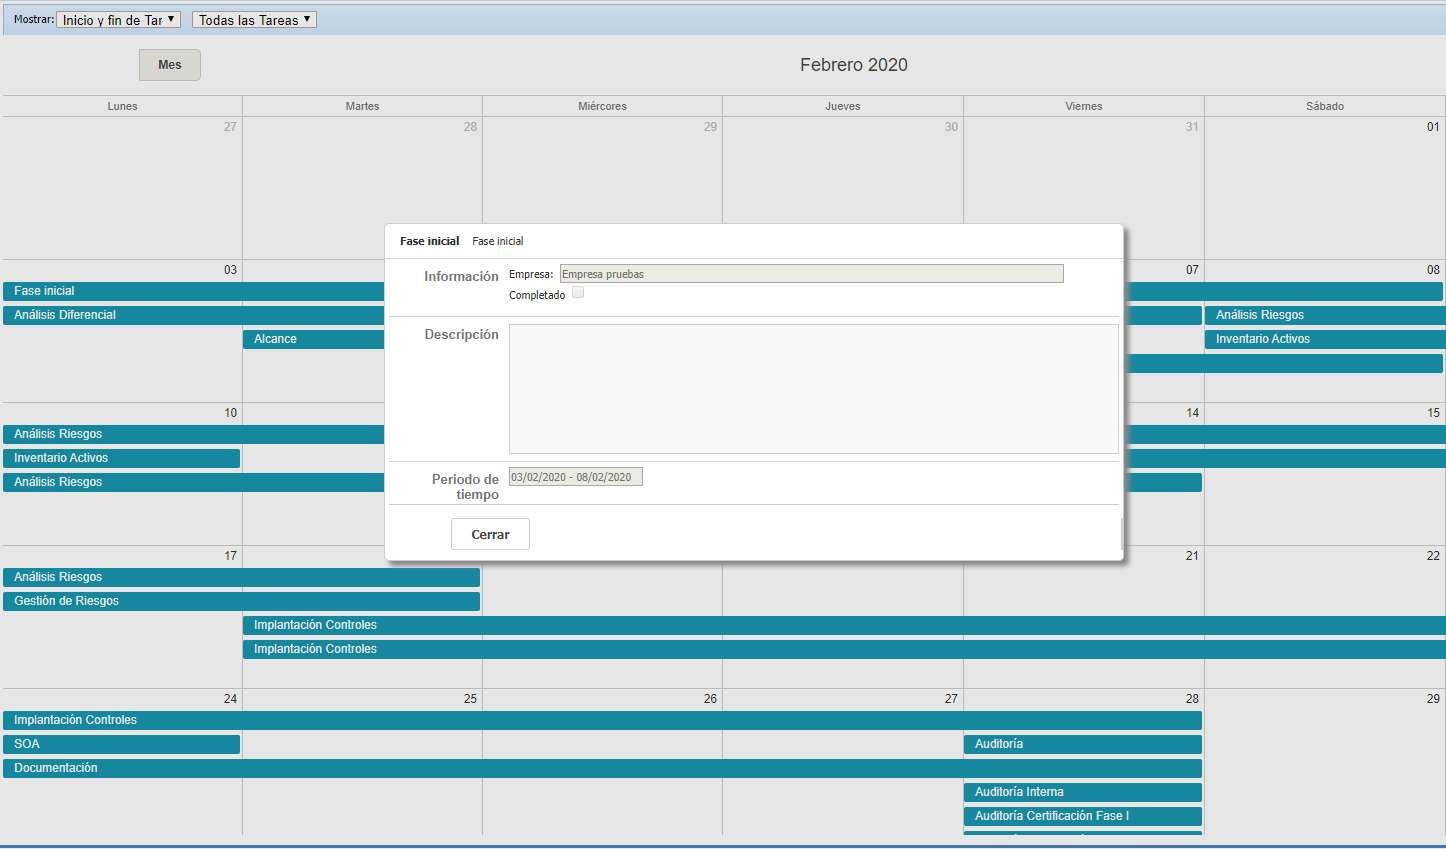Click inside the Descripción text area
Image resolution: width=1446 pixels, height=849 pixels.
point(813,388)
